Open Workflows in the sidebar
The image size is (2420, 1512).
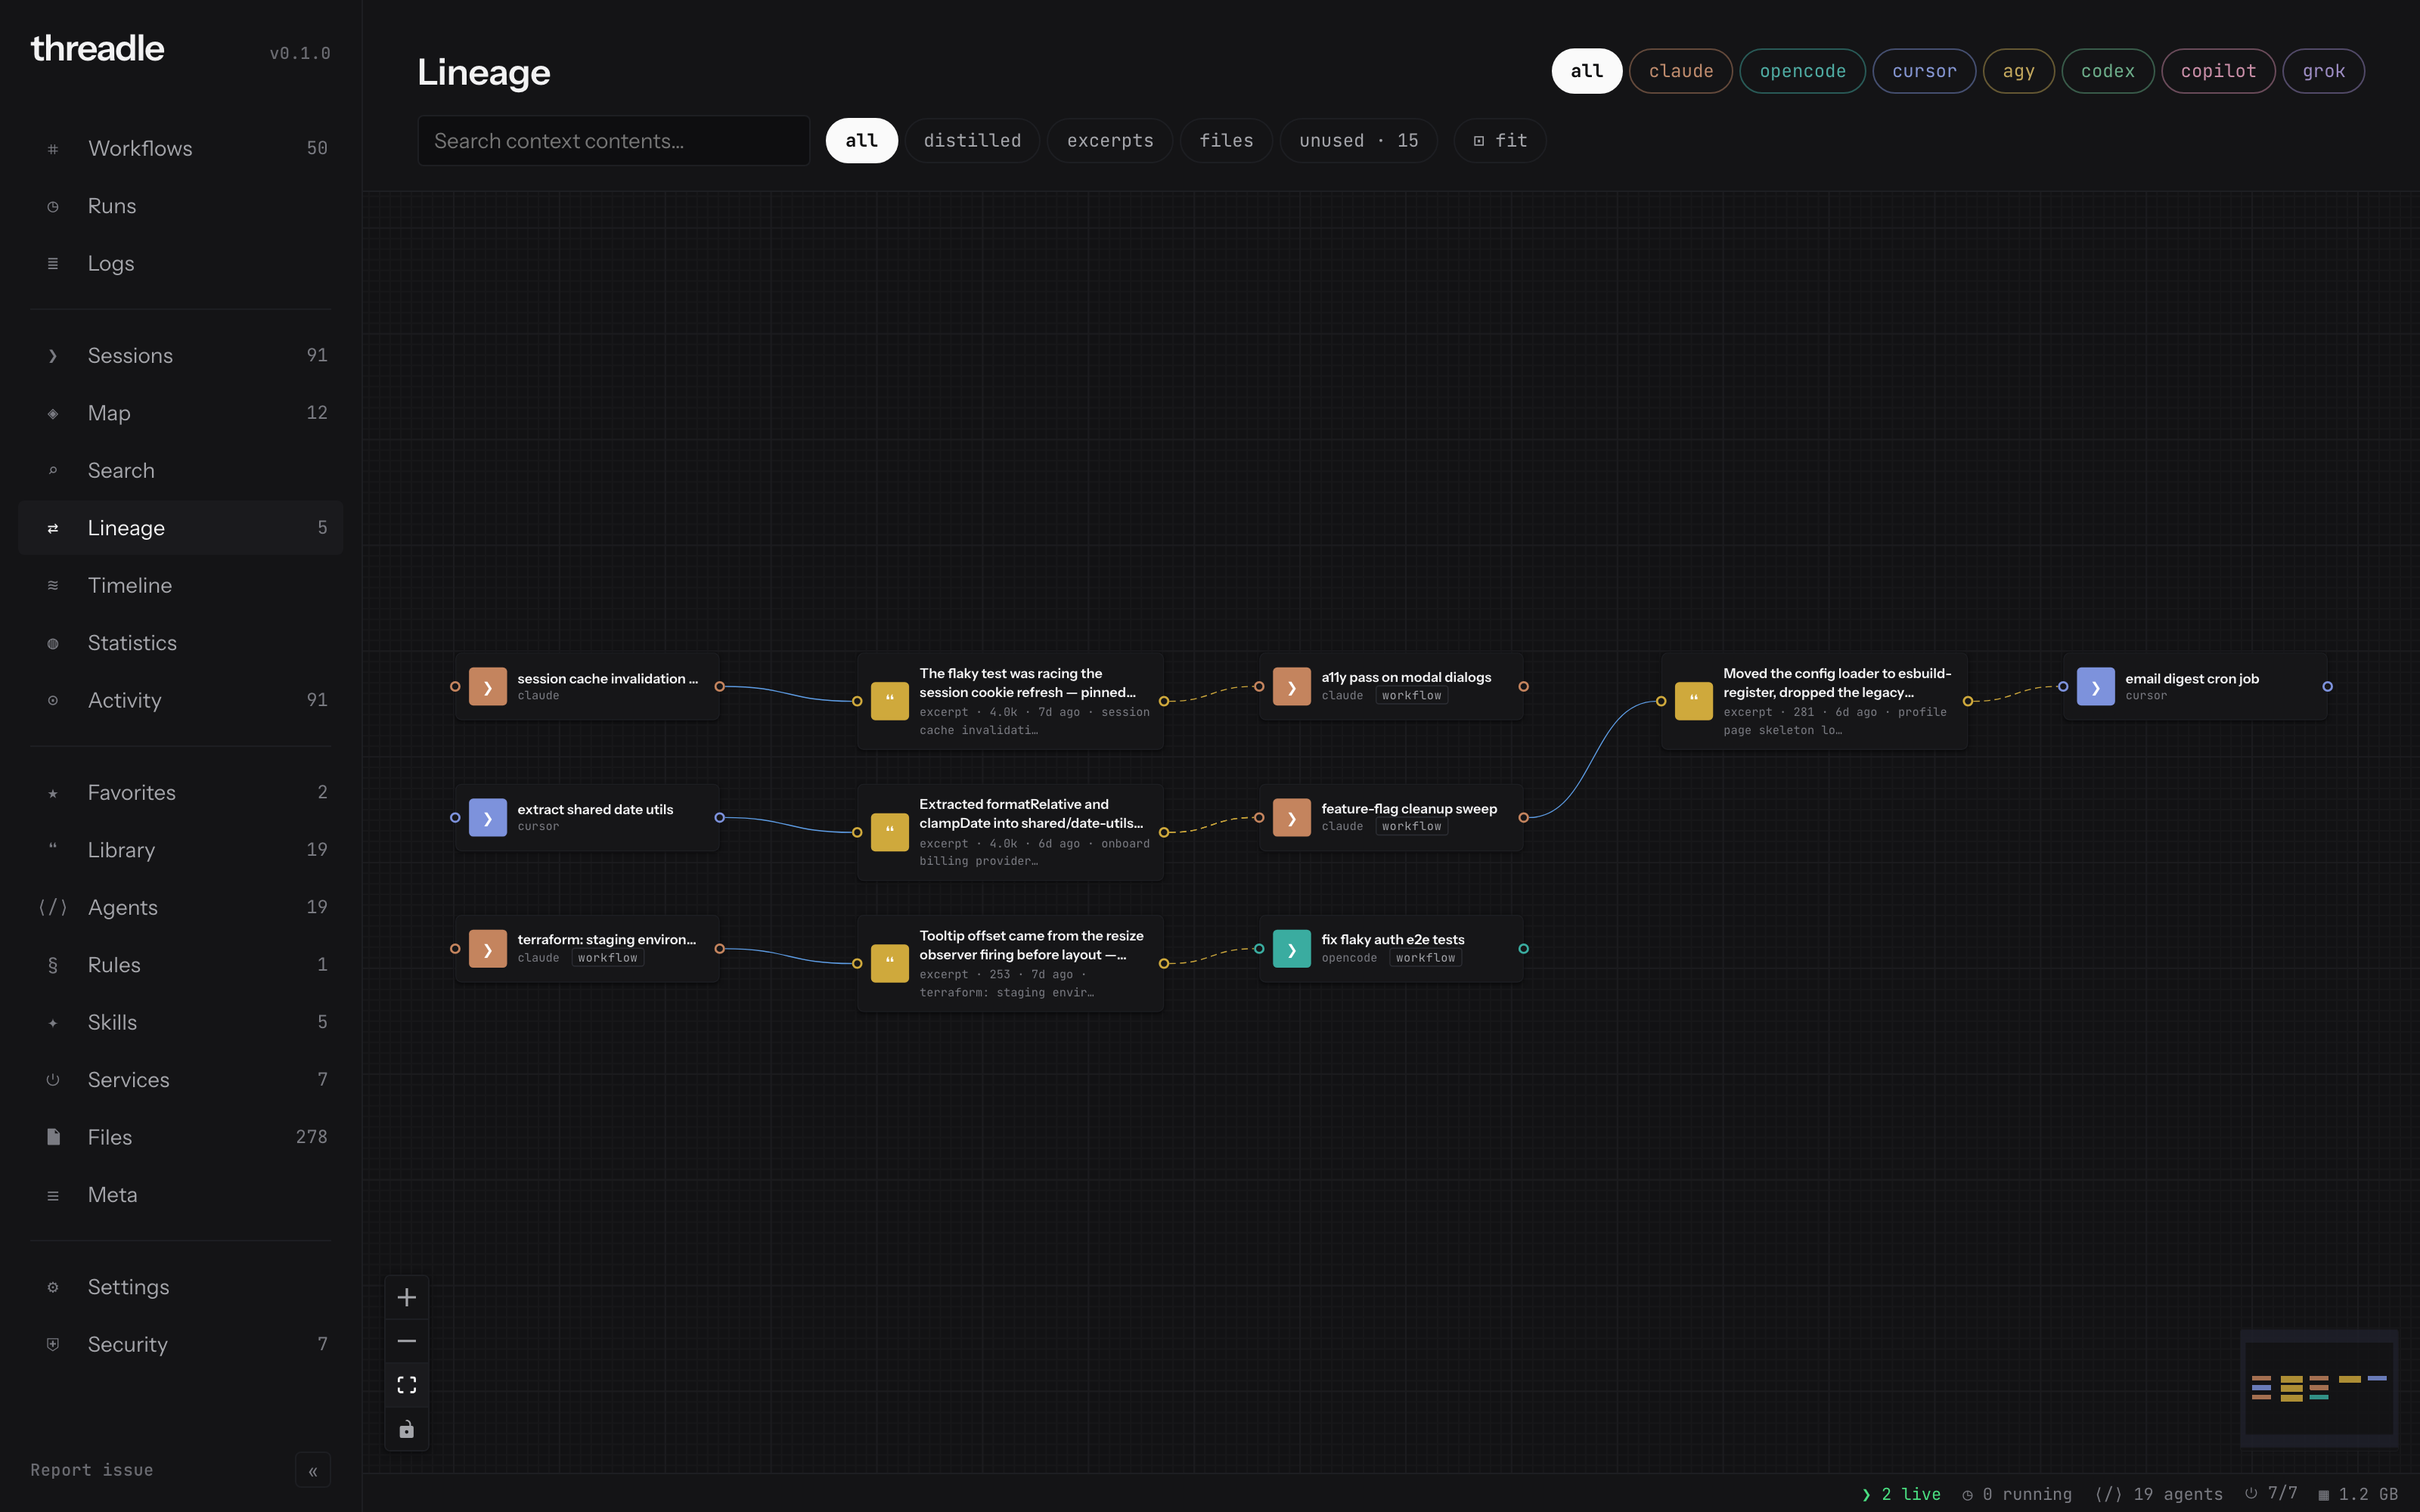point(181,148)
